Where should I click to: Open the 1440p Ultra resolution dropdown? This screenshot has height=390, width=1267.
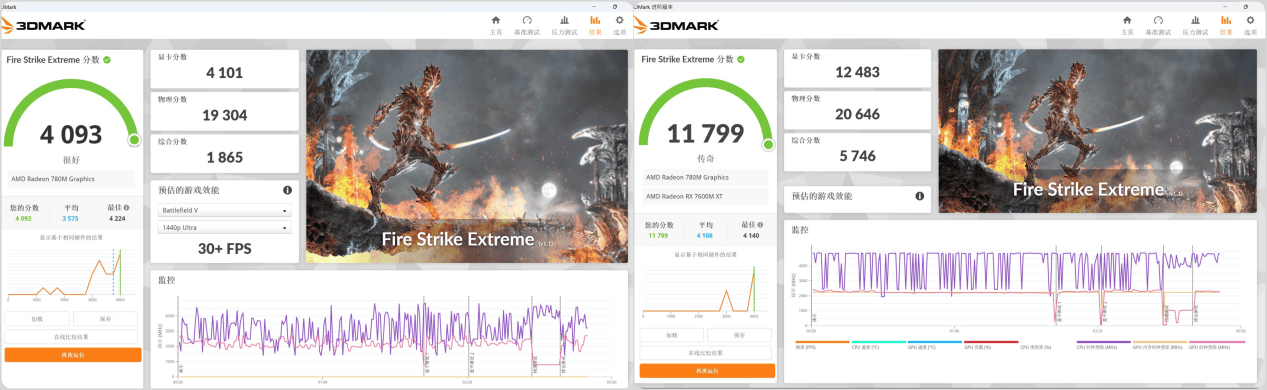pyautogui.click(x=225, y=228)
